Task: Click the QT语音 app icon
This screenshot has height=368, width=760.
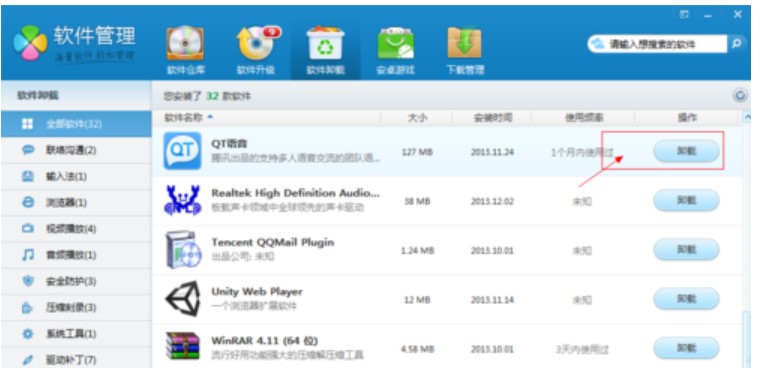Action: 182,151
